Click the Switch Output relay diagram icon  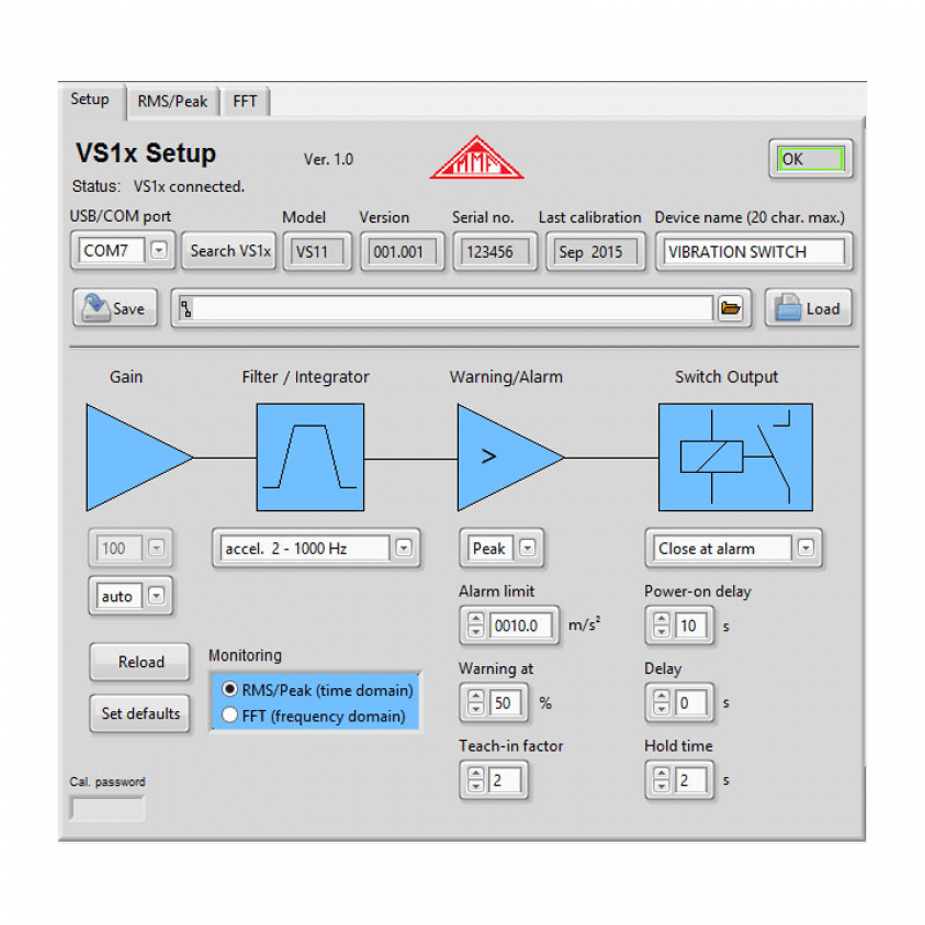tap(736, 456)
